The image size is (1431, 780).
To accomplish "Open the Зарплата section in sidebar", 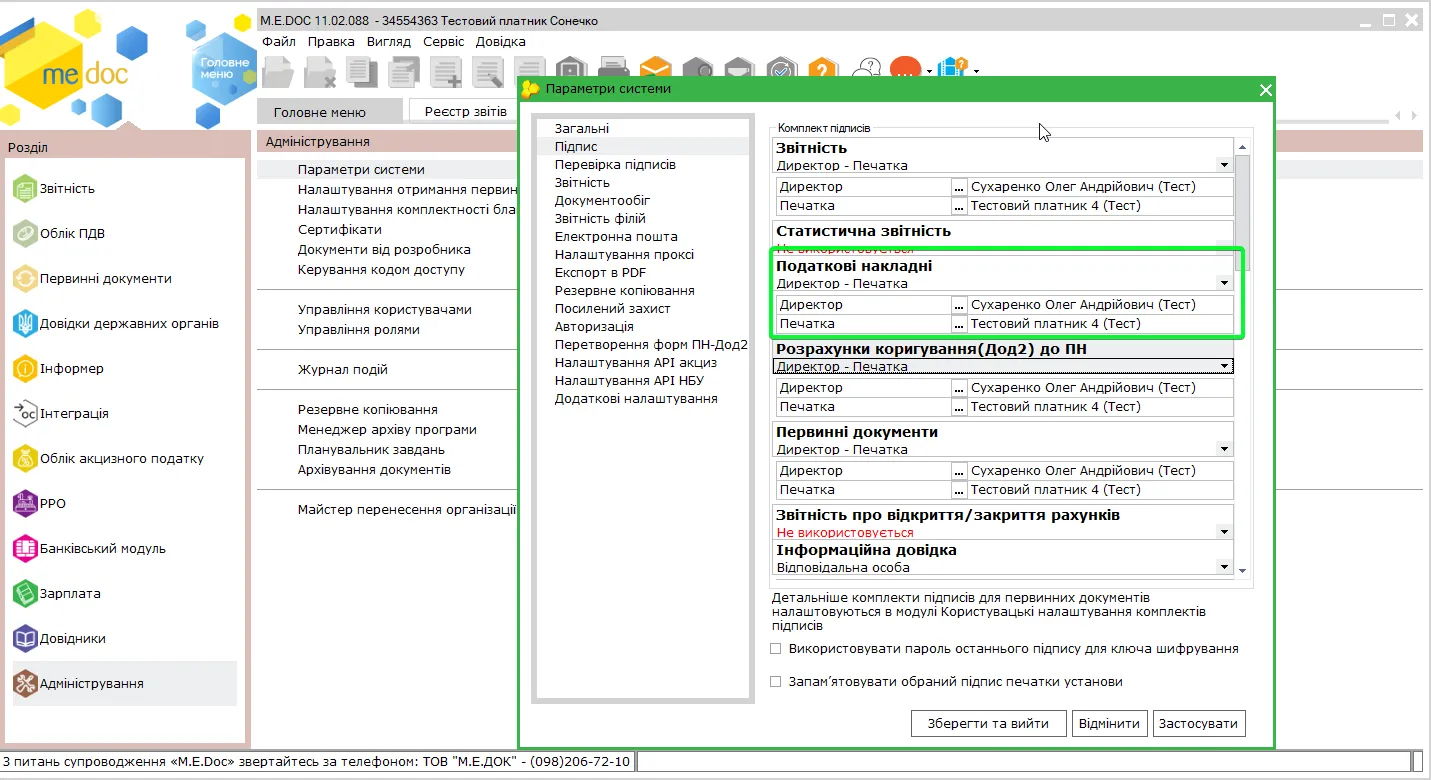I will 57,593.
